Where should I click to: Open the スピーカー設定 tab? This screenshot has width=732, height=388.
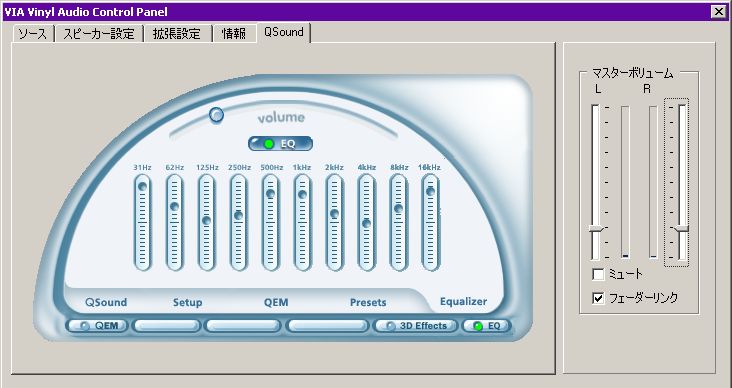pyautogui.click(x=99, y=34)
